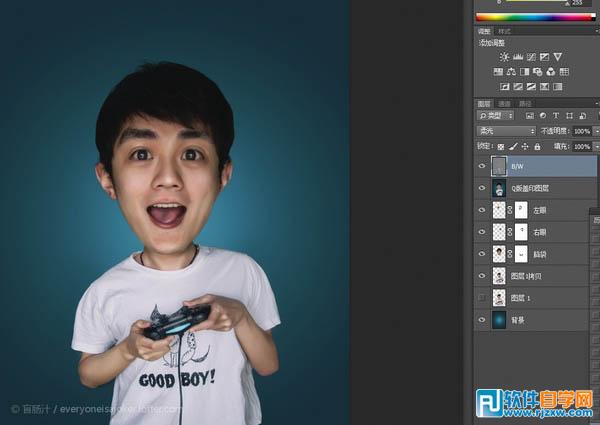
Task: Click the lock all padlock icon
Action: click(537, 147)
